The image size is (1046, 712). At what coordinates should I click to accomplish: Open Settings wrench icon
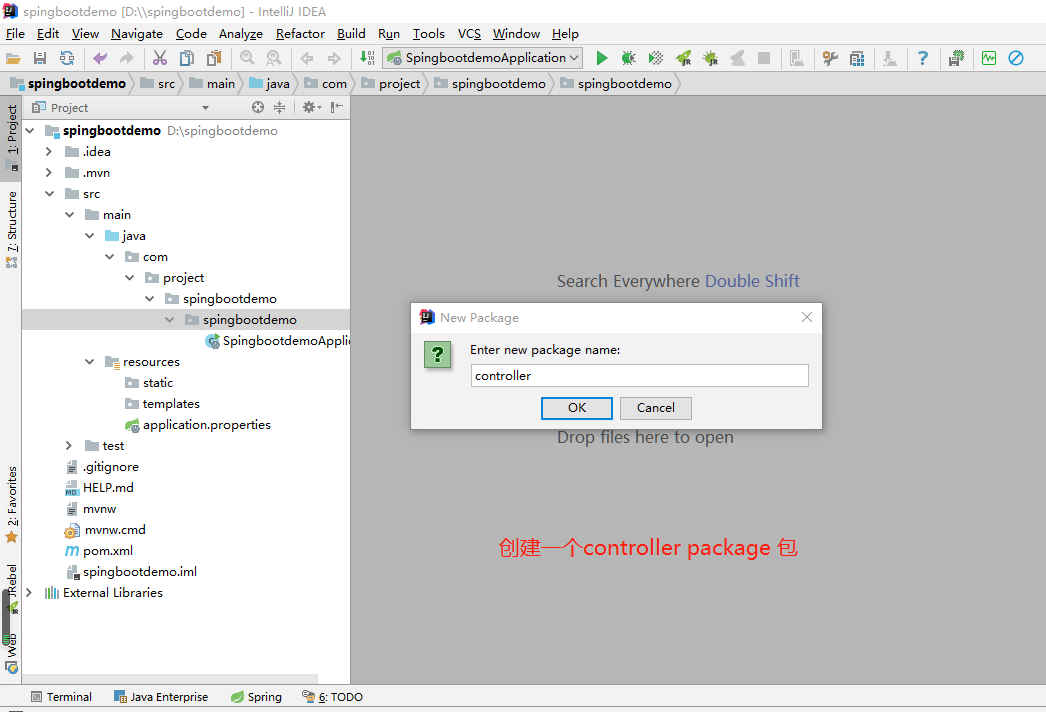(x=830, y=59)
